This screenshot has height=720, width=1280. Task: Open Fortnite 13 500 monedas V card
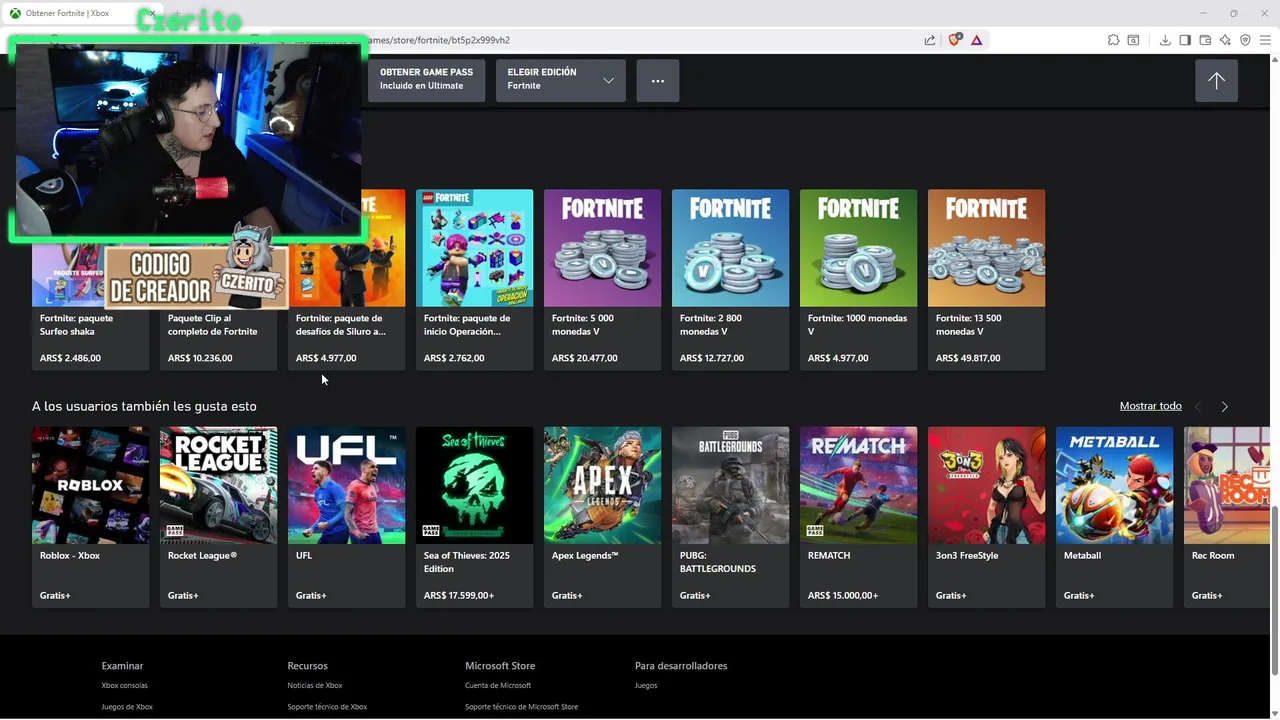pos(986,280)
